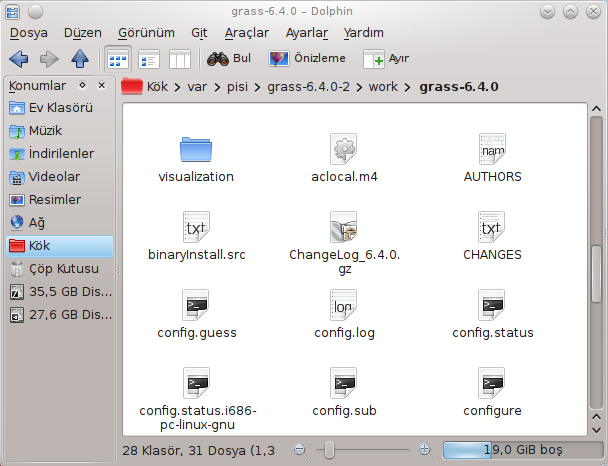Open the Araçlar menu
The height and width of the screenshot is (466, 608).
247,33
